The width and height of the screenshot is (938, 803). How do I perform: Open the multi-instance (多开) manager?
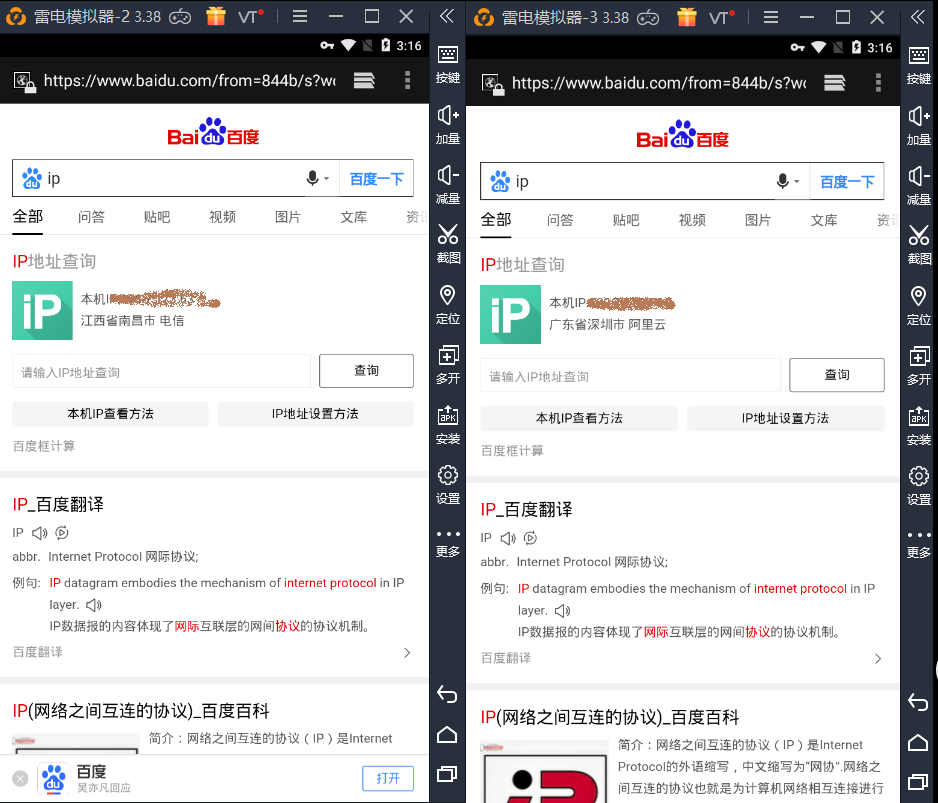447,357
